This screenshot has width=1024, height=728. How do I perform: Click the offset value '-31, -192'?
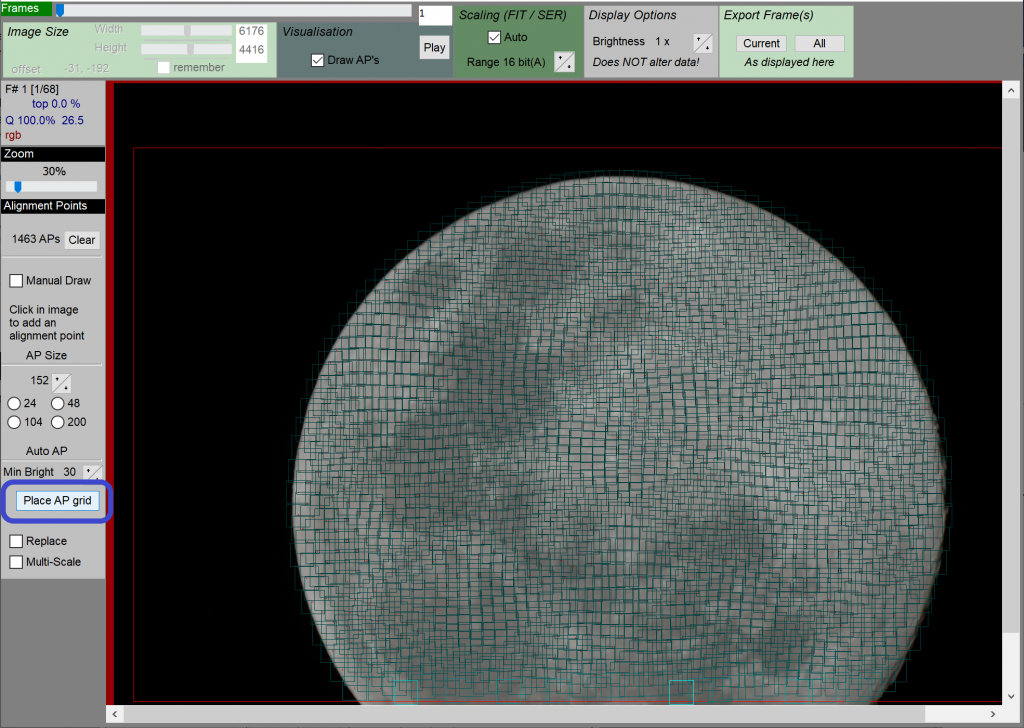[x=87, y=68]
